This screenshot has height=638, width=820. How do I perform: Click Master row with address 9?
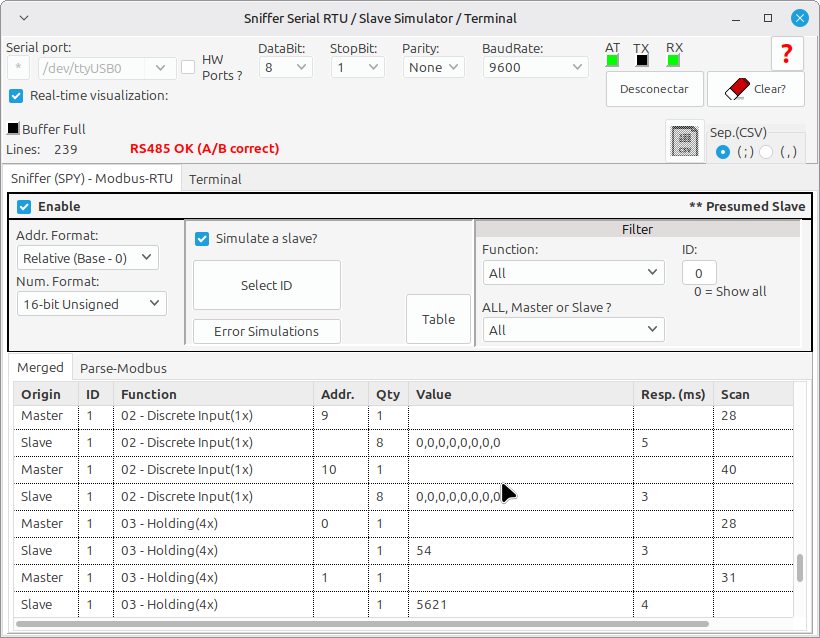[x=403, y=416]
